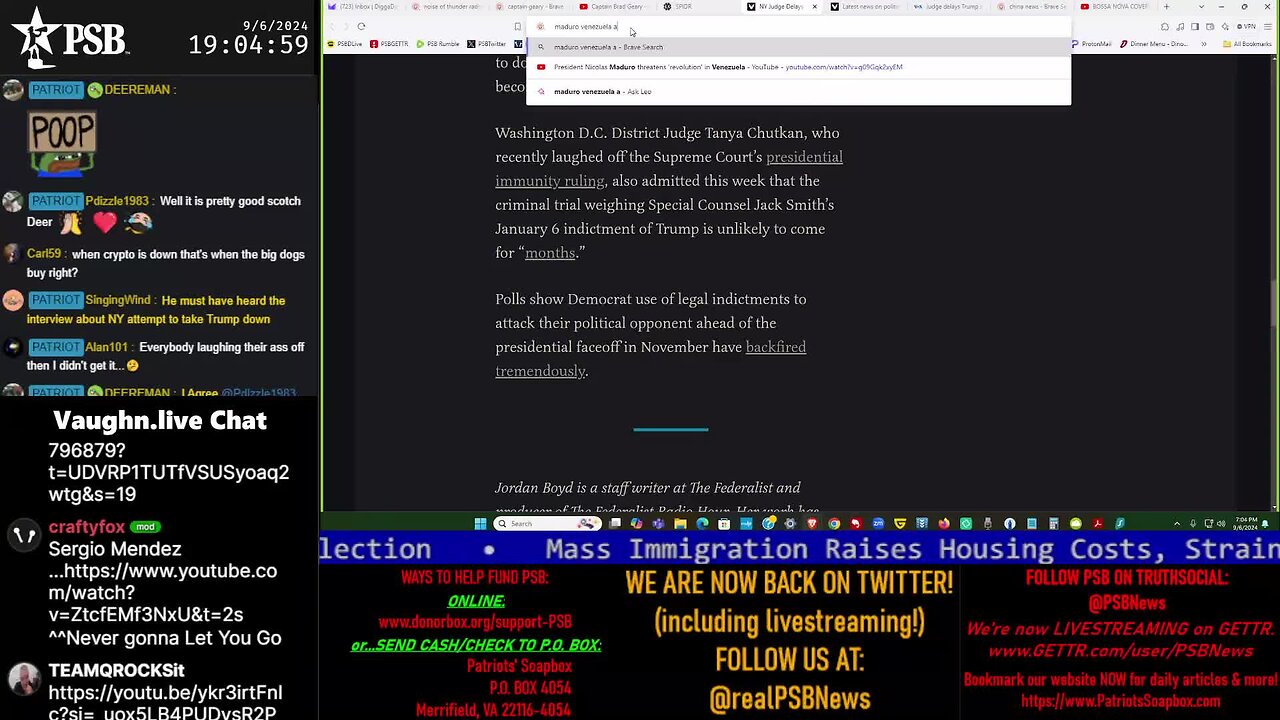Click the POOP frog emote image
Viewport: 1280px width, 720px height.
[62, 144]
